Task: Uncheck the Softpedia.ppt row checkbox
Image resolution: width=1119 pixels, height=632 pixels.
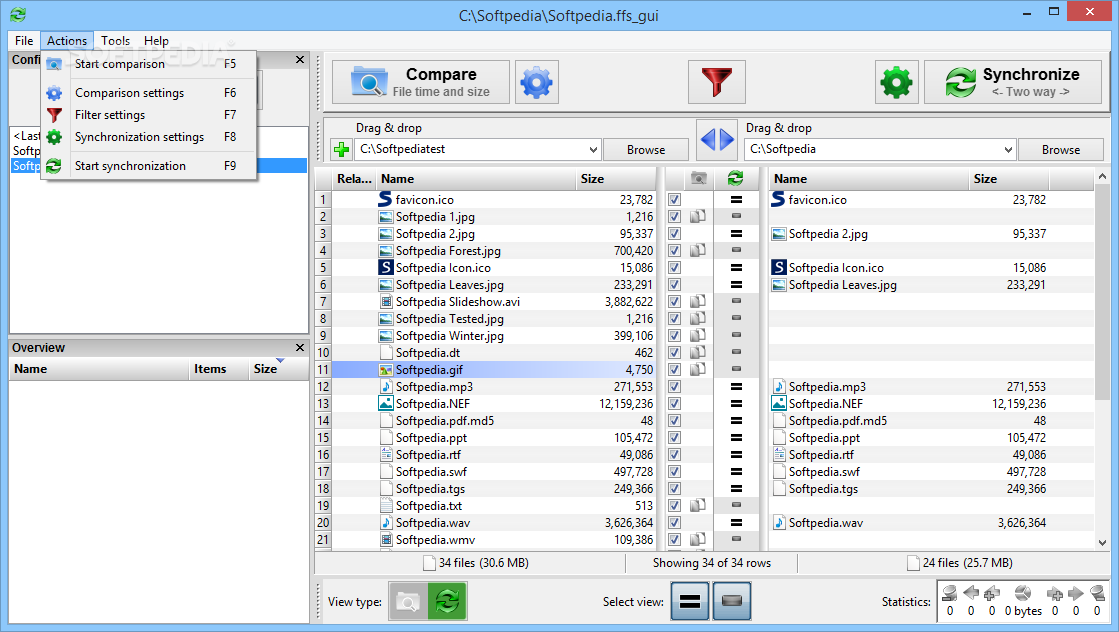Action: pyautogui.click(x=674, y=437)
